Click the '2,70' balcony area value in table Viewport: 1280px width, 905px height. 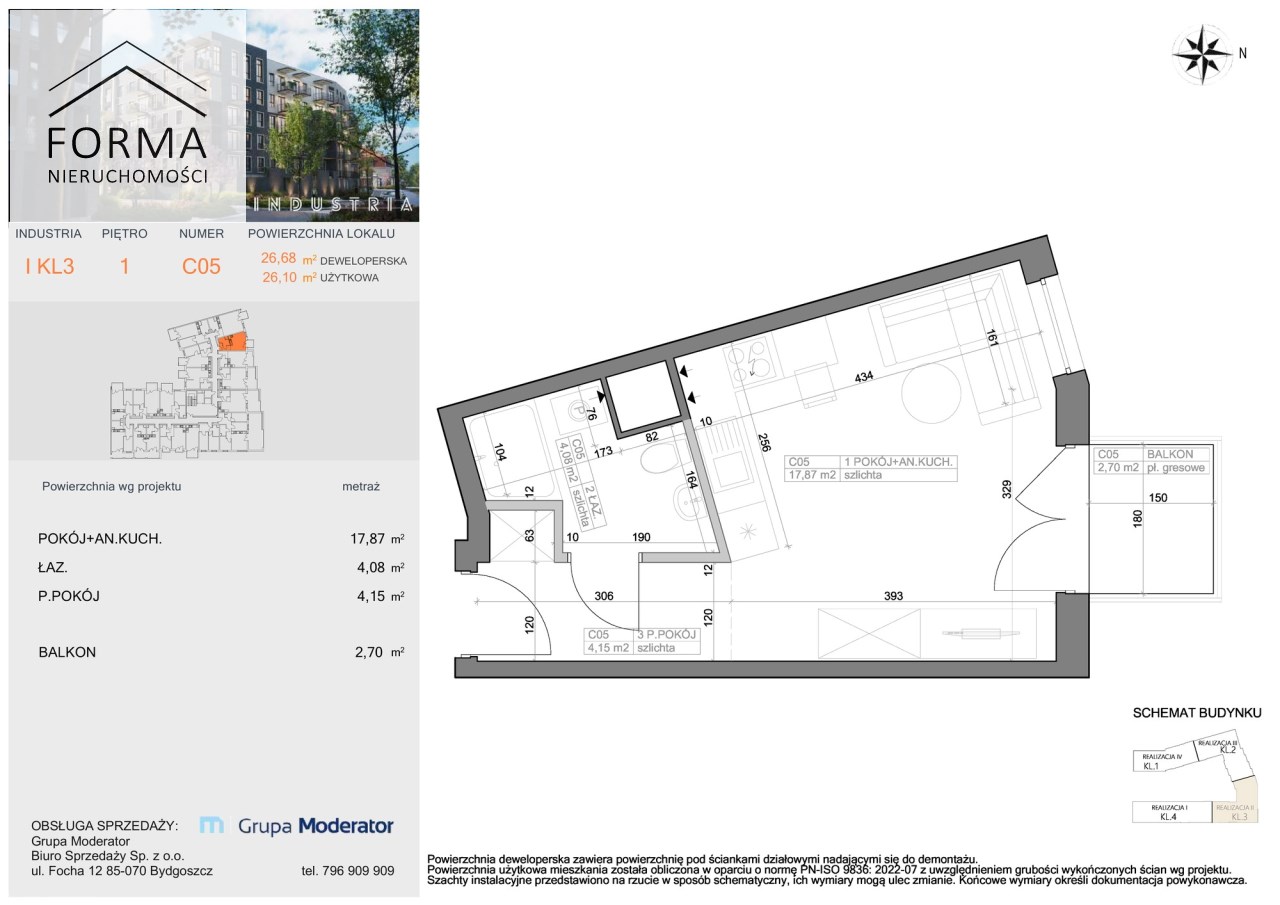pos(368,652)
